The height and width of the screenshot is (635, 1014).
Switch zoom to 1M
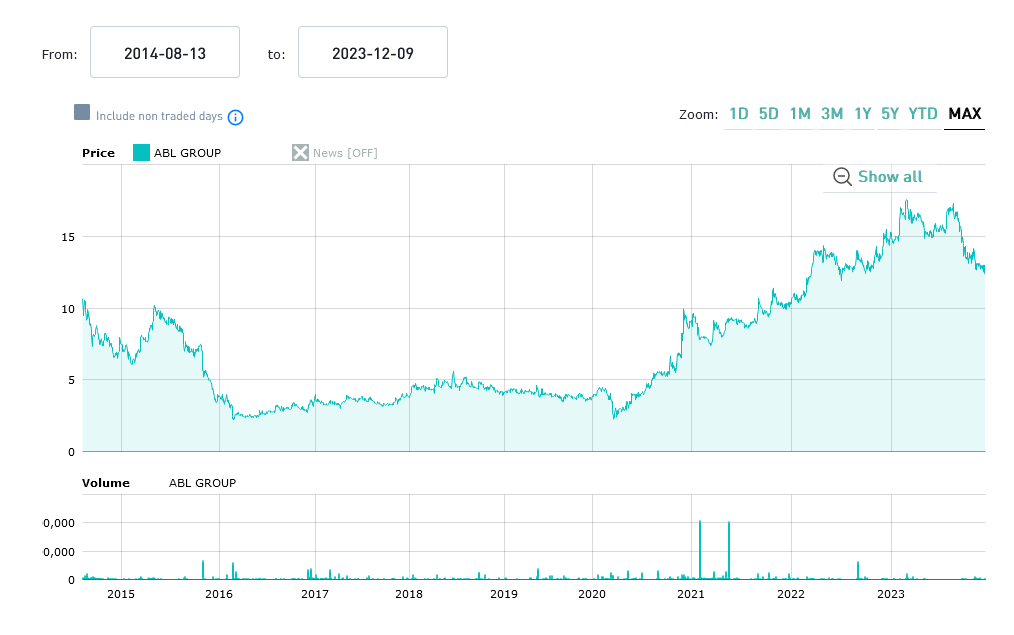point(800,114)
